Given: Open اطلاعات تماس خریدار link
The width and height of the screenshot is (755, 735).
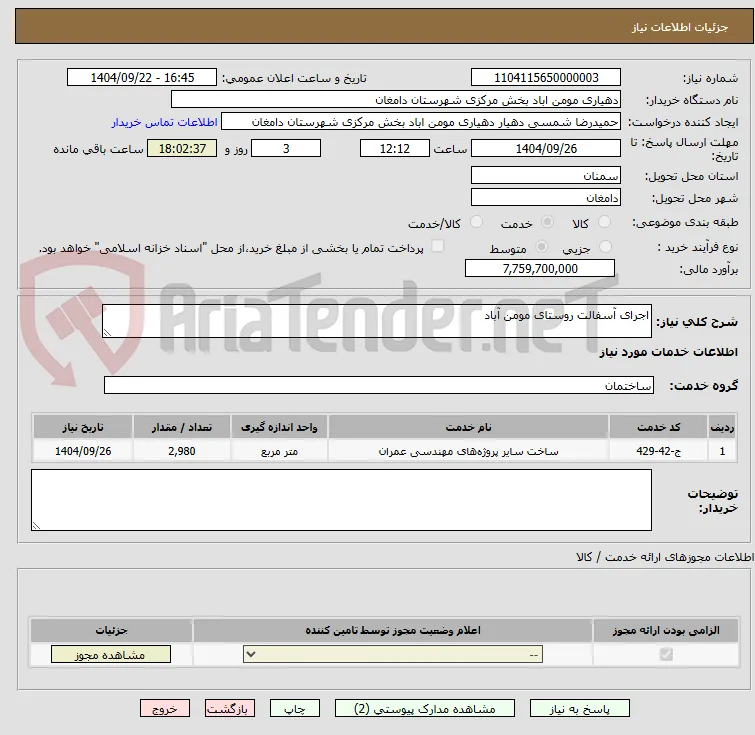Looking at the screenshot, I should pos(165,122).
